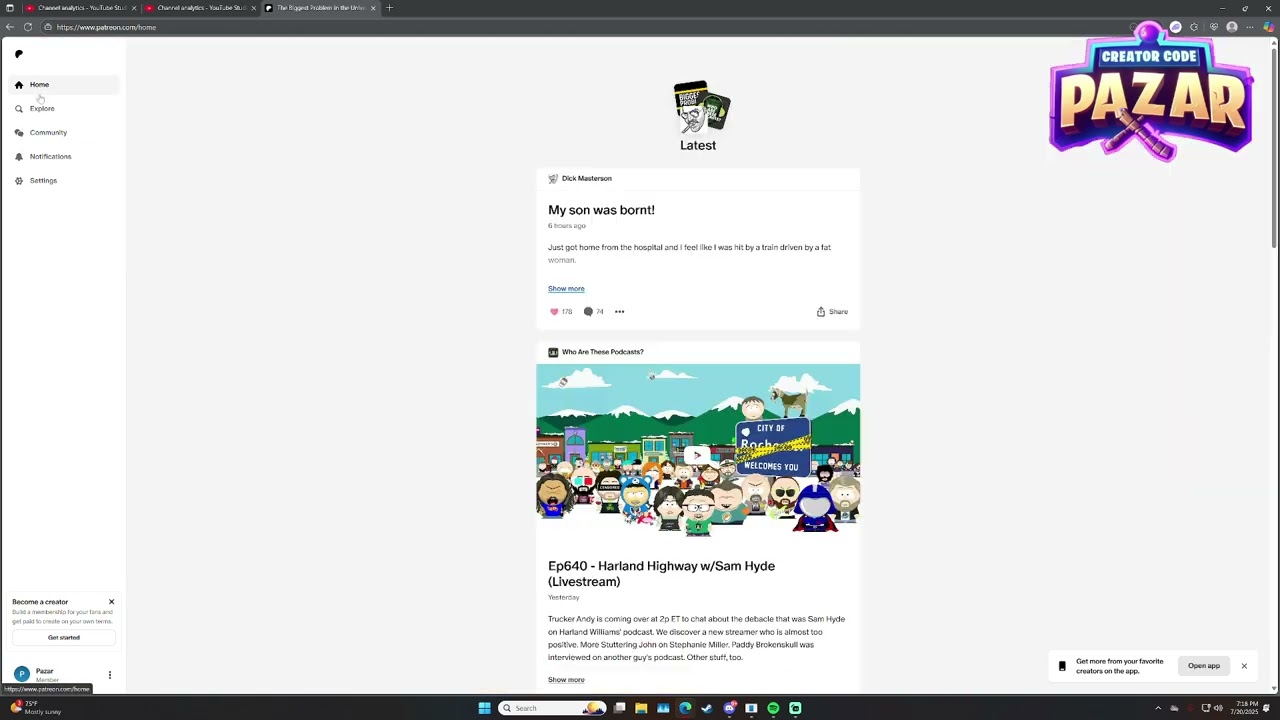Like the 'My son was bornt!' post
The height and width of the screenshot is (720, 1280).
click(x=554, y=312)
